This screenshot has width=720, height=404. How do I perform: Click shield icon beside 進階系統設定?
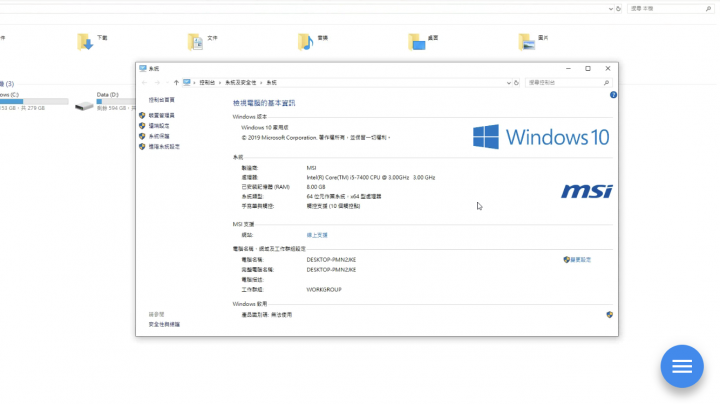pyautogui.click(x=142, y=147)
